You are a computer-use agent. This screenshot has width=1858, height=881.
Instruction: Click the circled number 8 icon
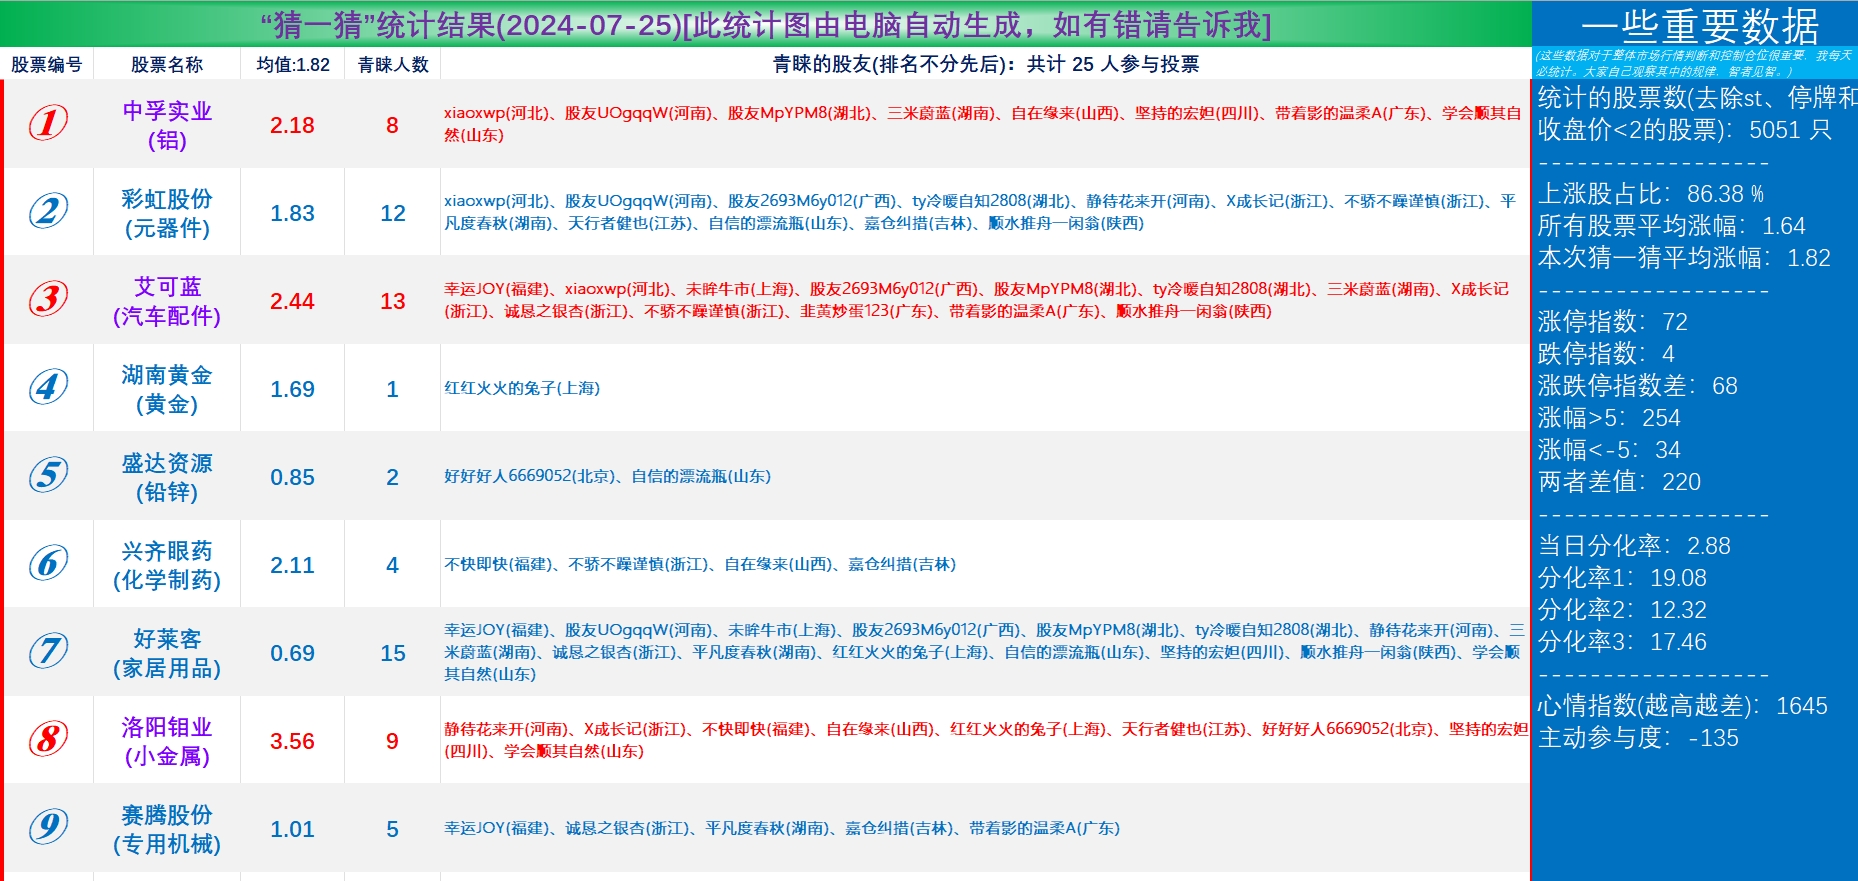coord(48,739)
